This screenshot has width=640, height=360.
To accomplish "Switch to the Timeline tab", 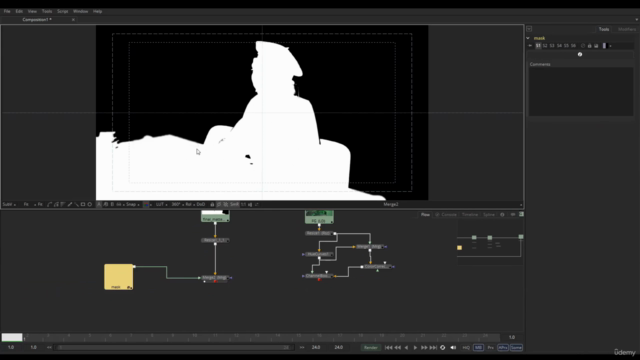I will point(469,214).
